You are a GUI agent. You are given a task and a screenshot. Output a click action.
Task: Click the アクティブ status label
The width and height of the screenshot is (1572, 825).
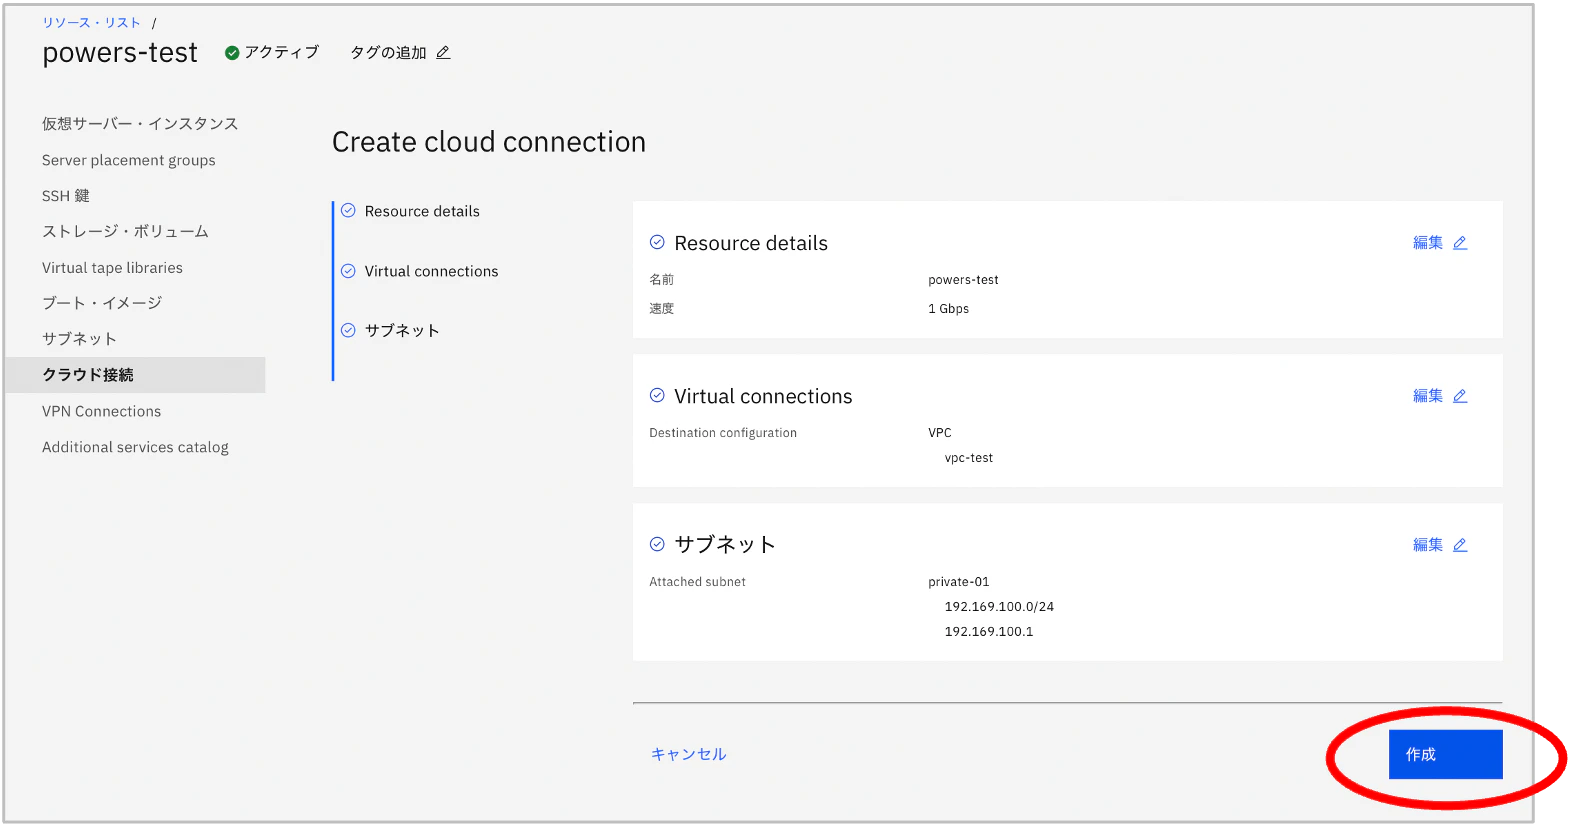tap(281, 52)
